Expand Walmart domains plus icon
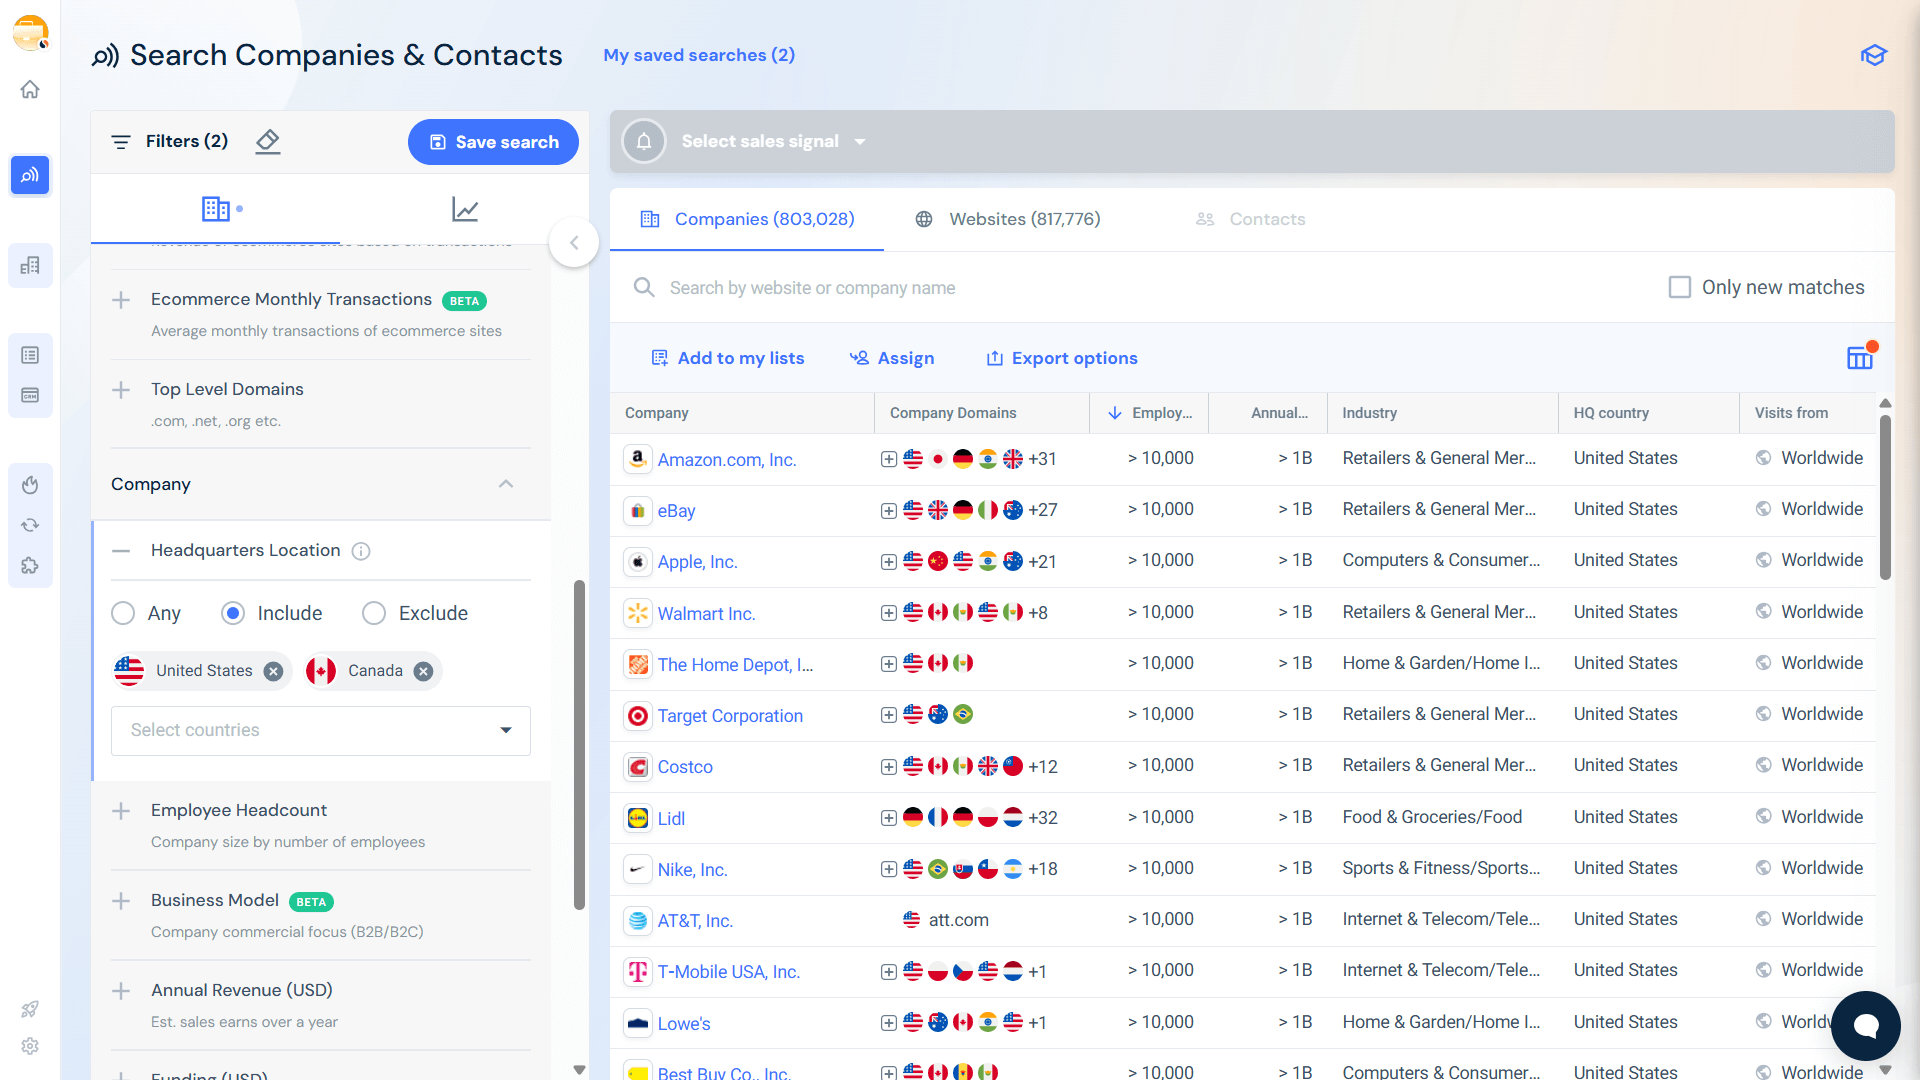The width and height of the screenshot is (1920, 1080). pyautogui.click(x=888, y=613)
